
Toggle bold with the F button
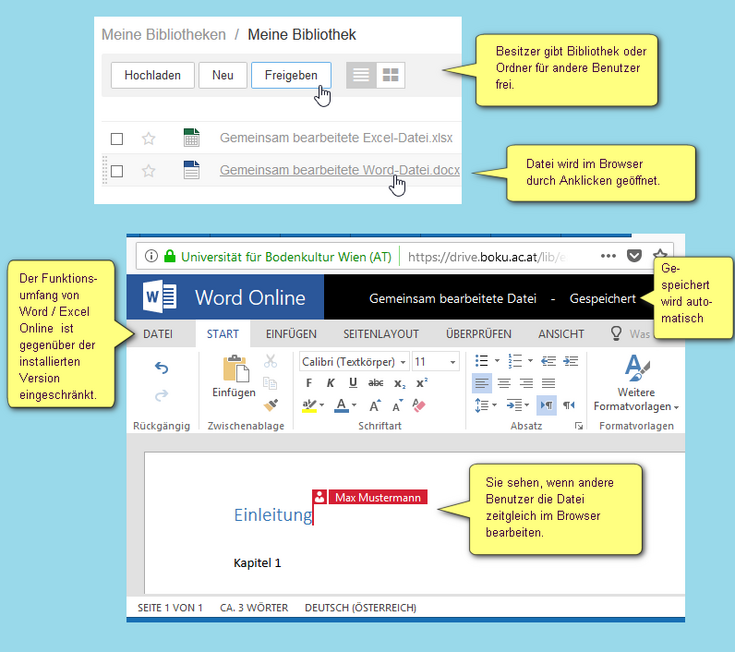point(309,383)
